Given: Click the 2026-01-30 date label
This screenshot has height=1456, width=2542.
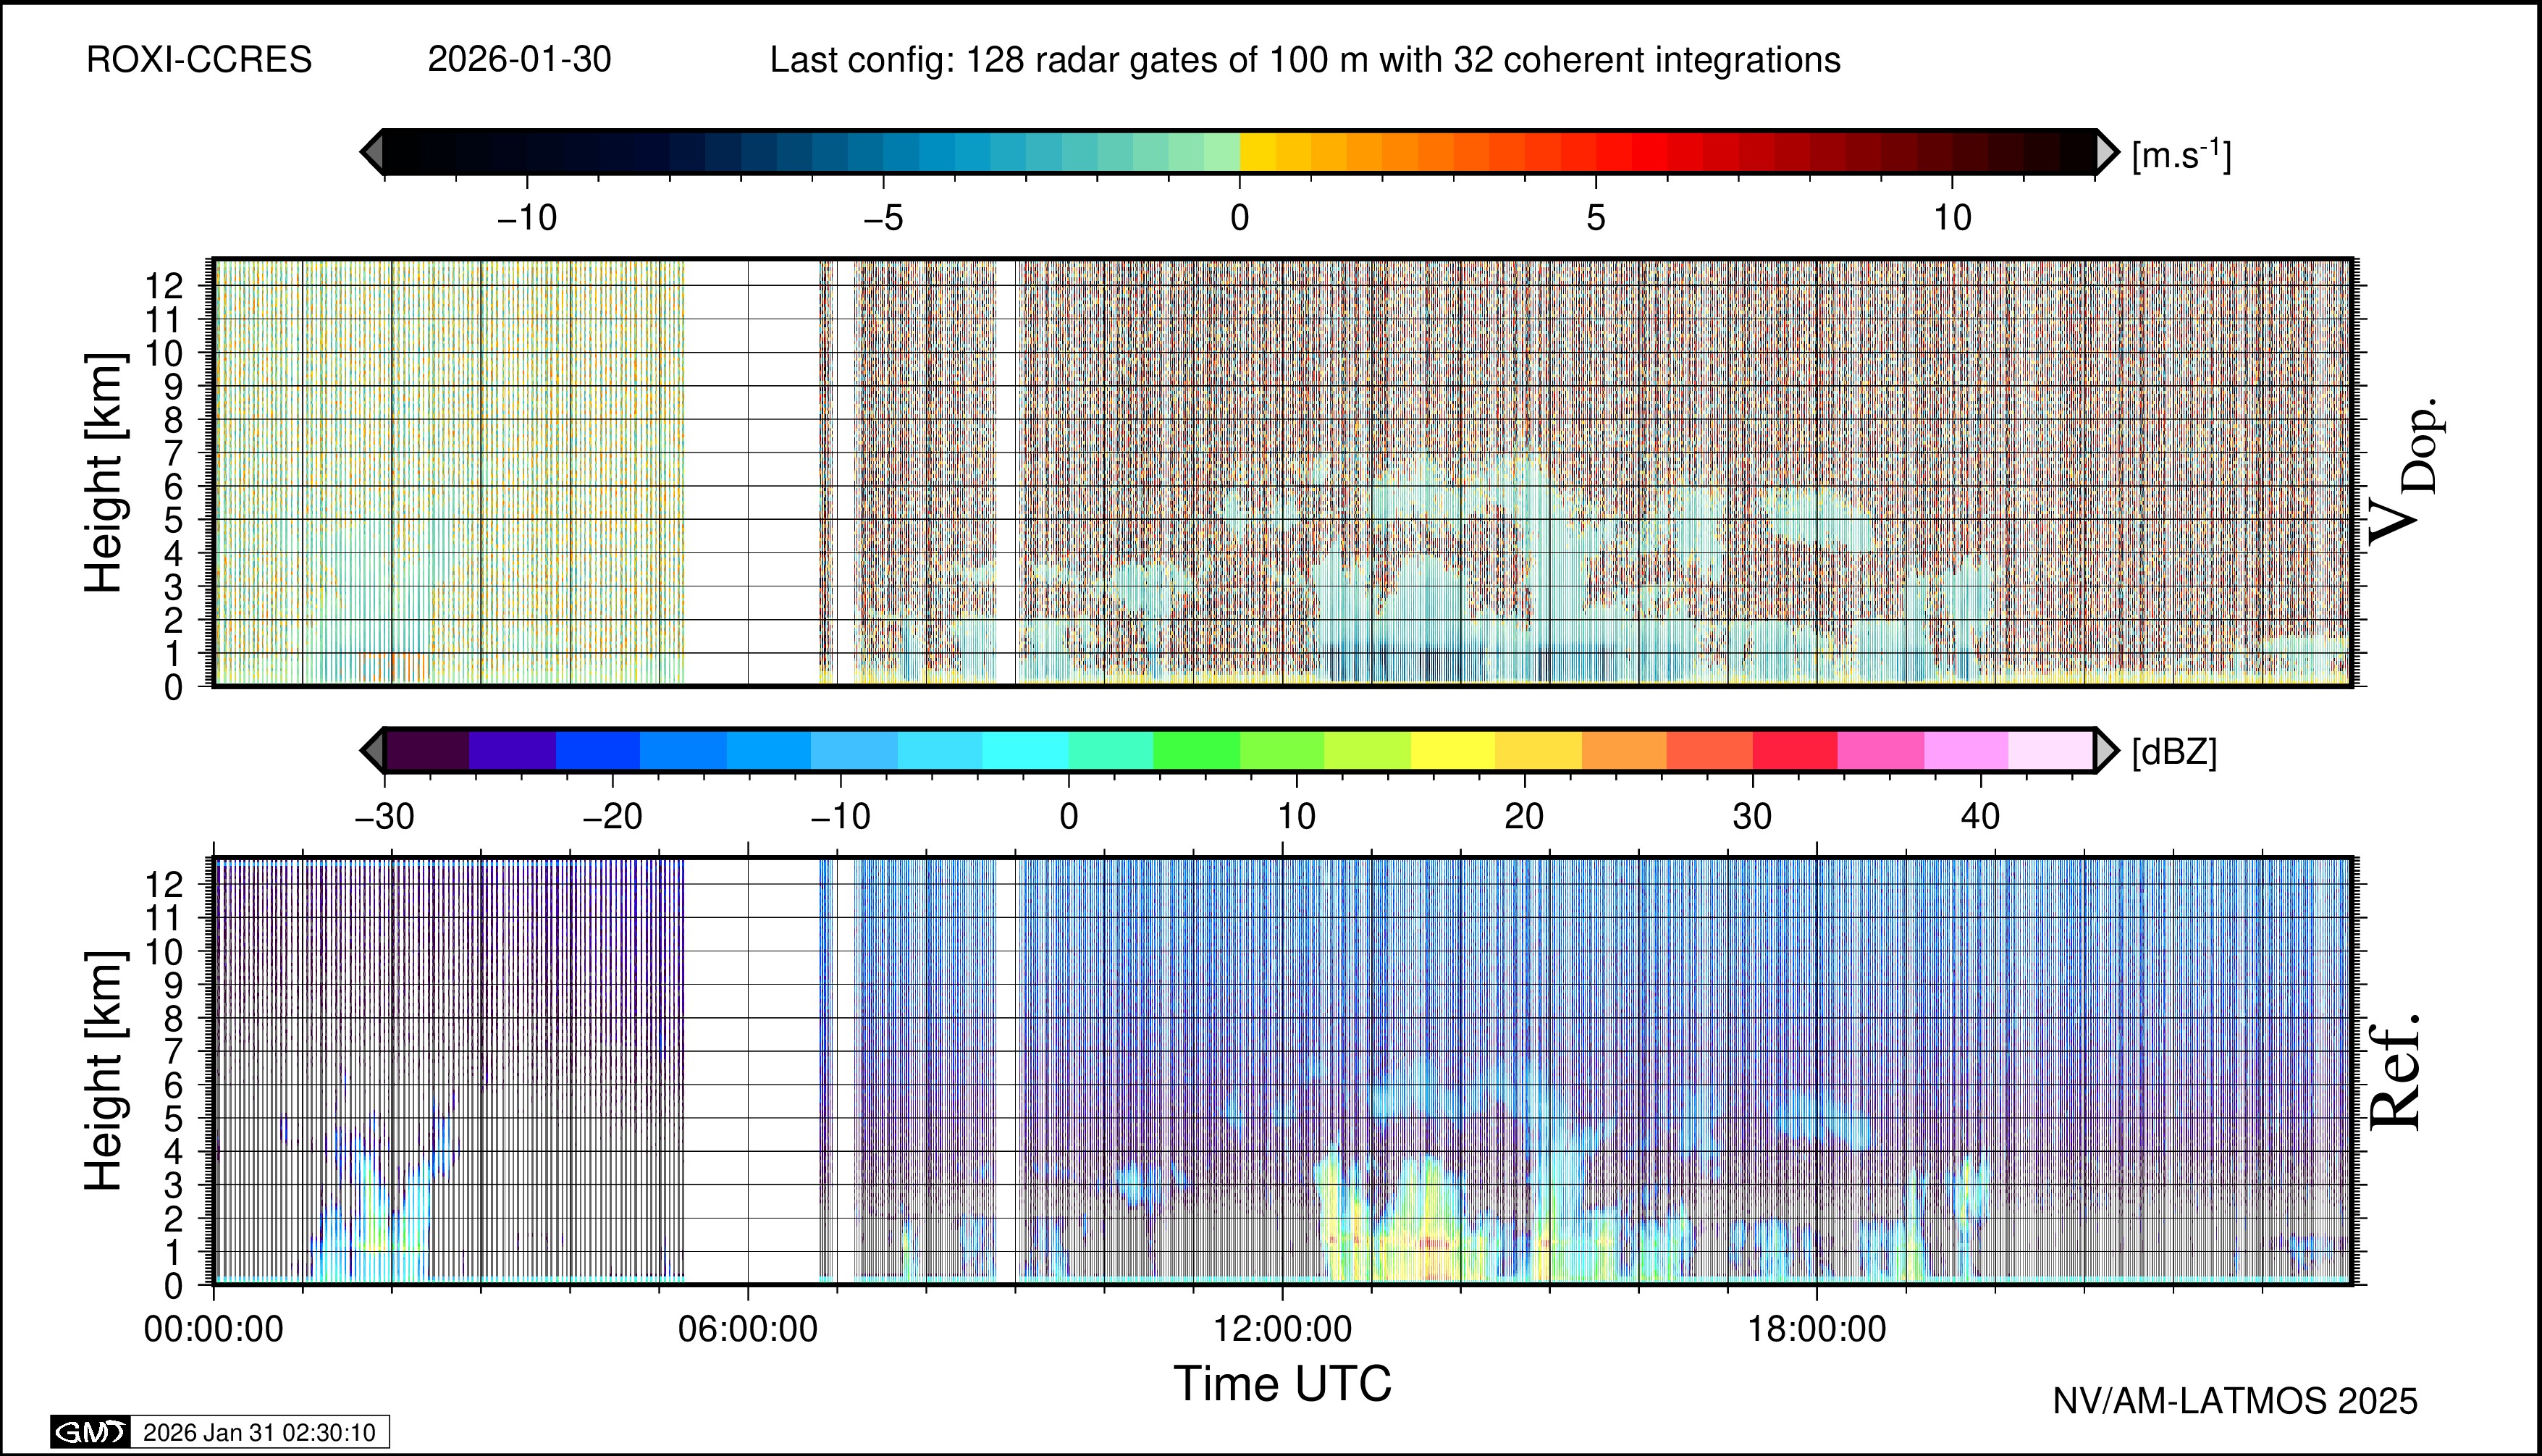Looking at the screenshot, I should (519, 60).
